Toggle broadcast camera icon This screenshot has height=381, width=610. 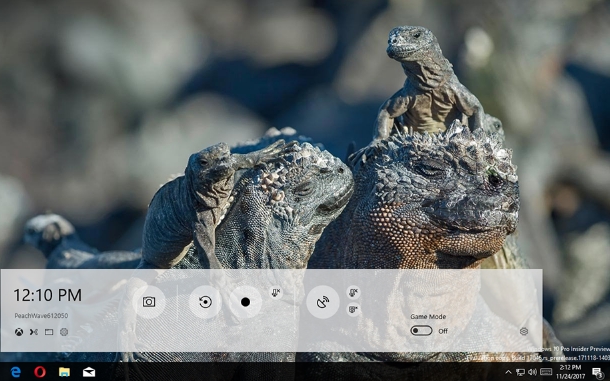[353, 310]
